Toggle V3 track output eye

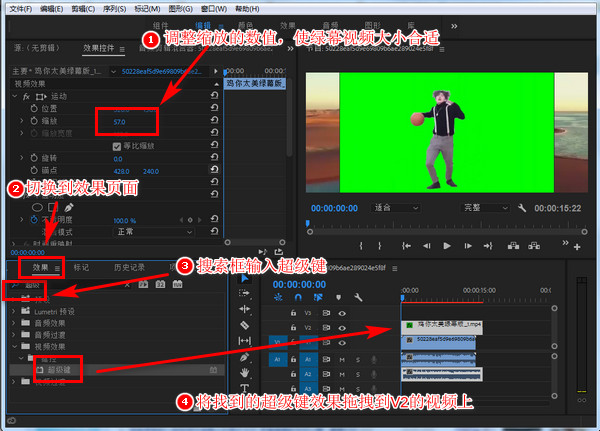coord(342,313)
